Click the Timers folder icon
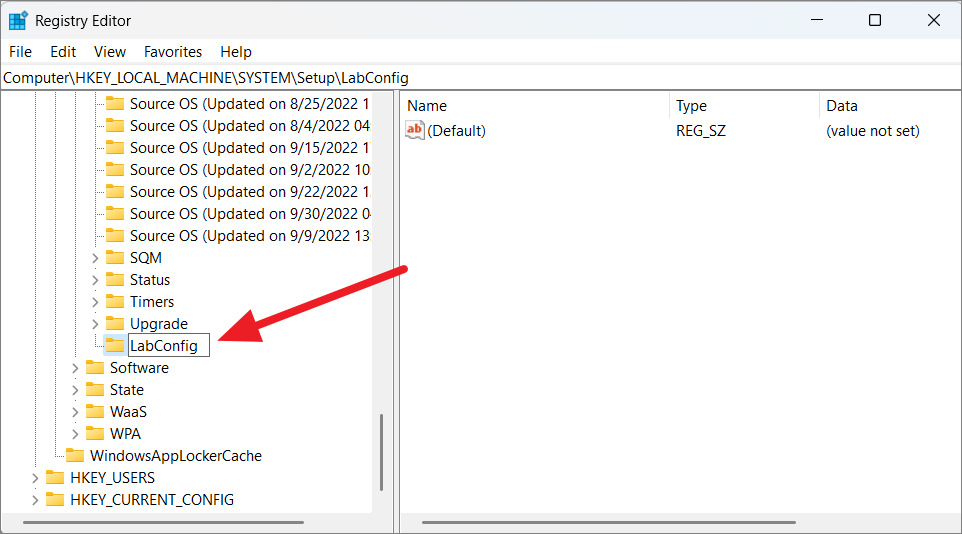The image size is (962, 534). pos(115,301)
